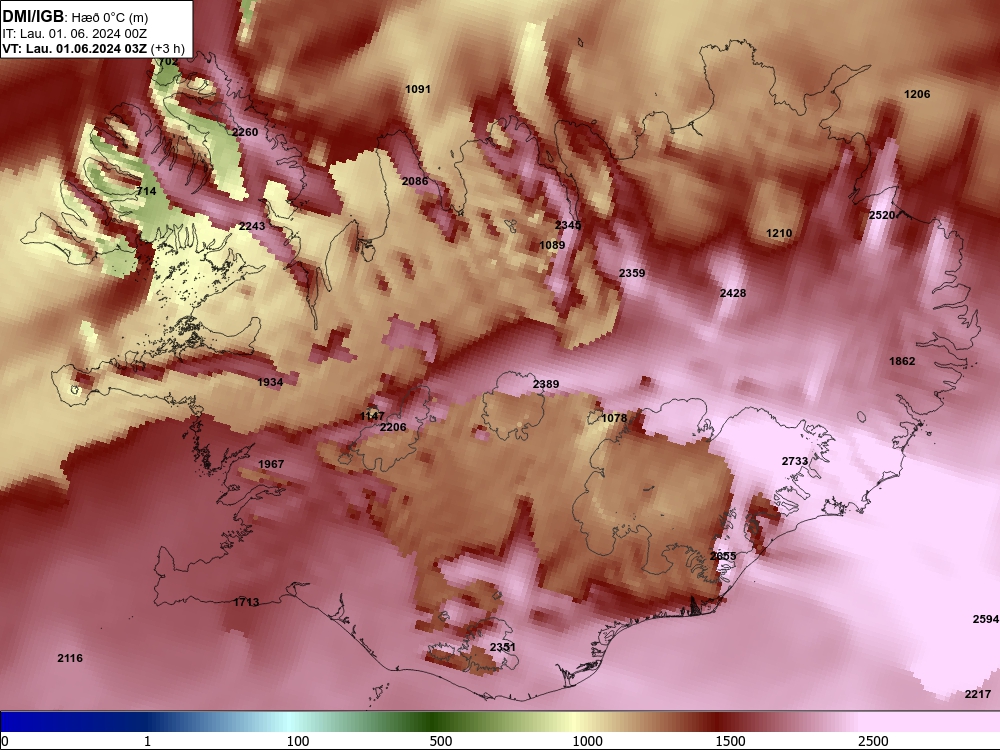
Task: Click the map value 2655
Action: [x=723, y=556]
